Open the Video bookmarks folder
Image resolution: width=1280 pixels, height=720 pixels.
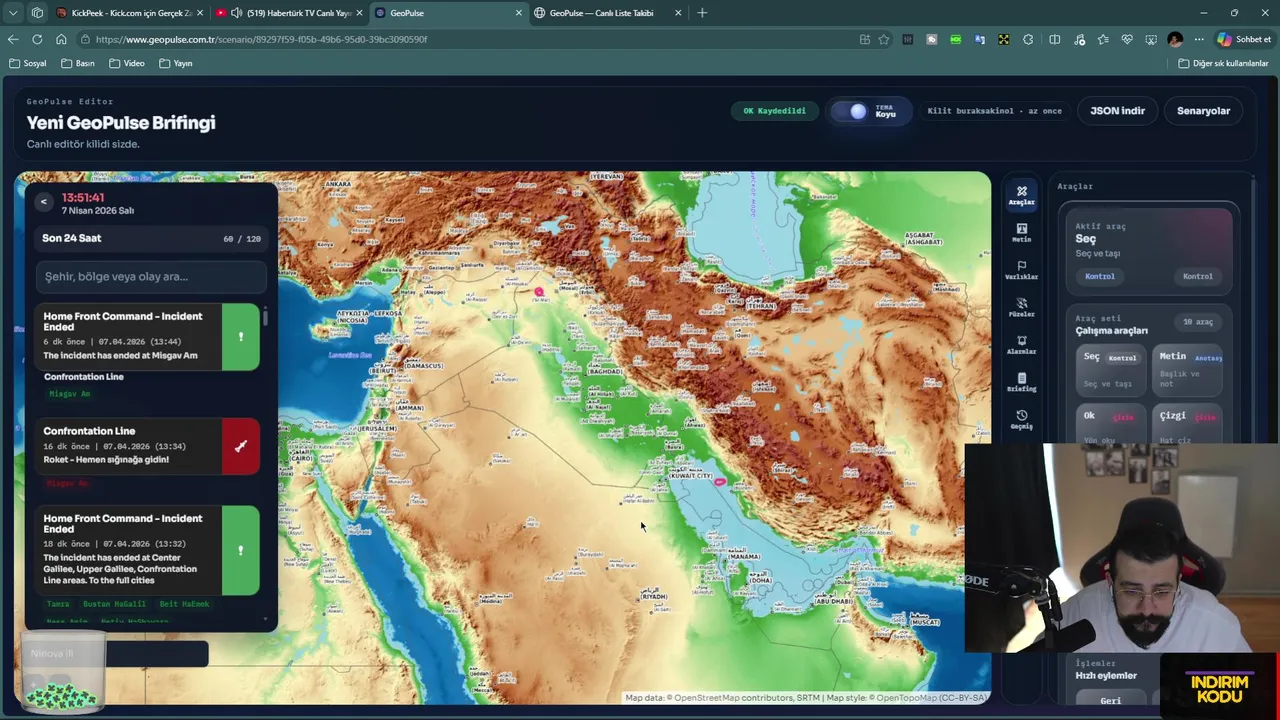click(x=127, y=63)
